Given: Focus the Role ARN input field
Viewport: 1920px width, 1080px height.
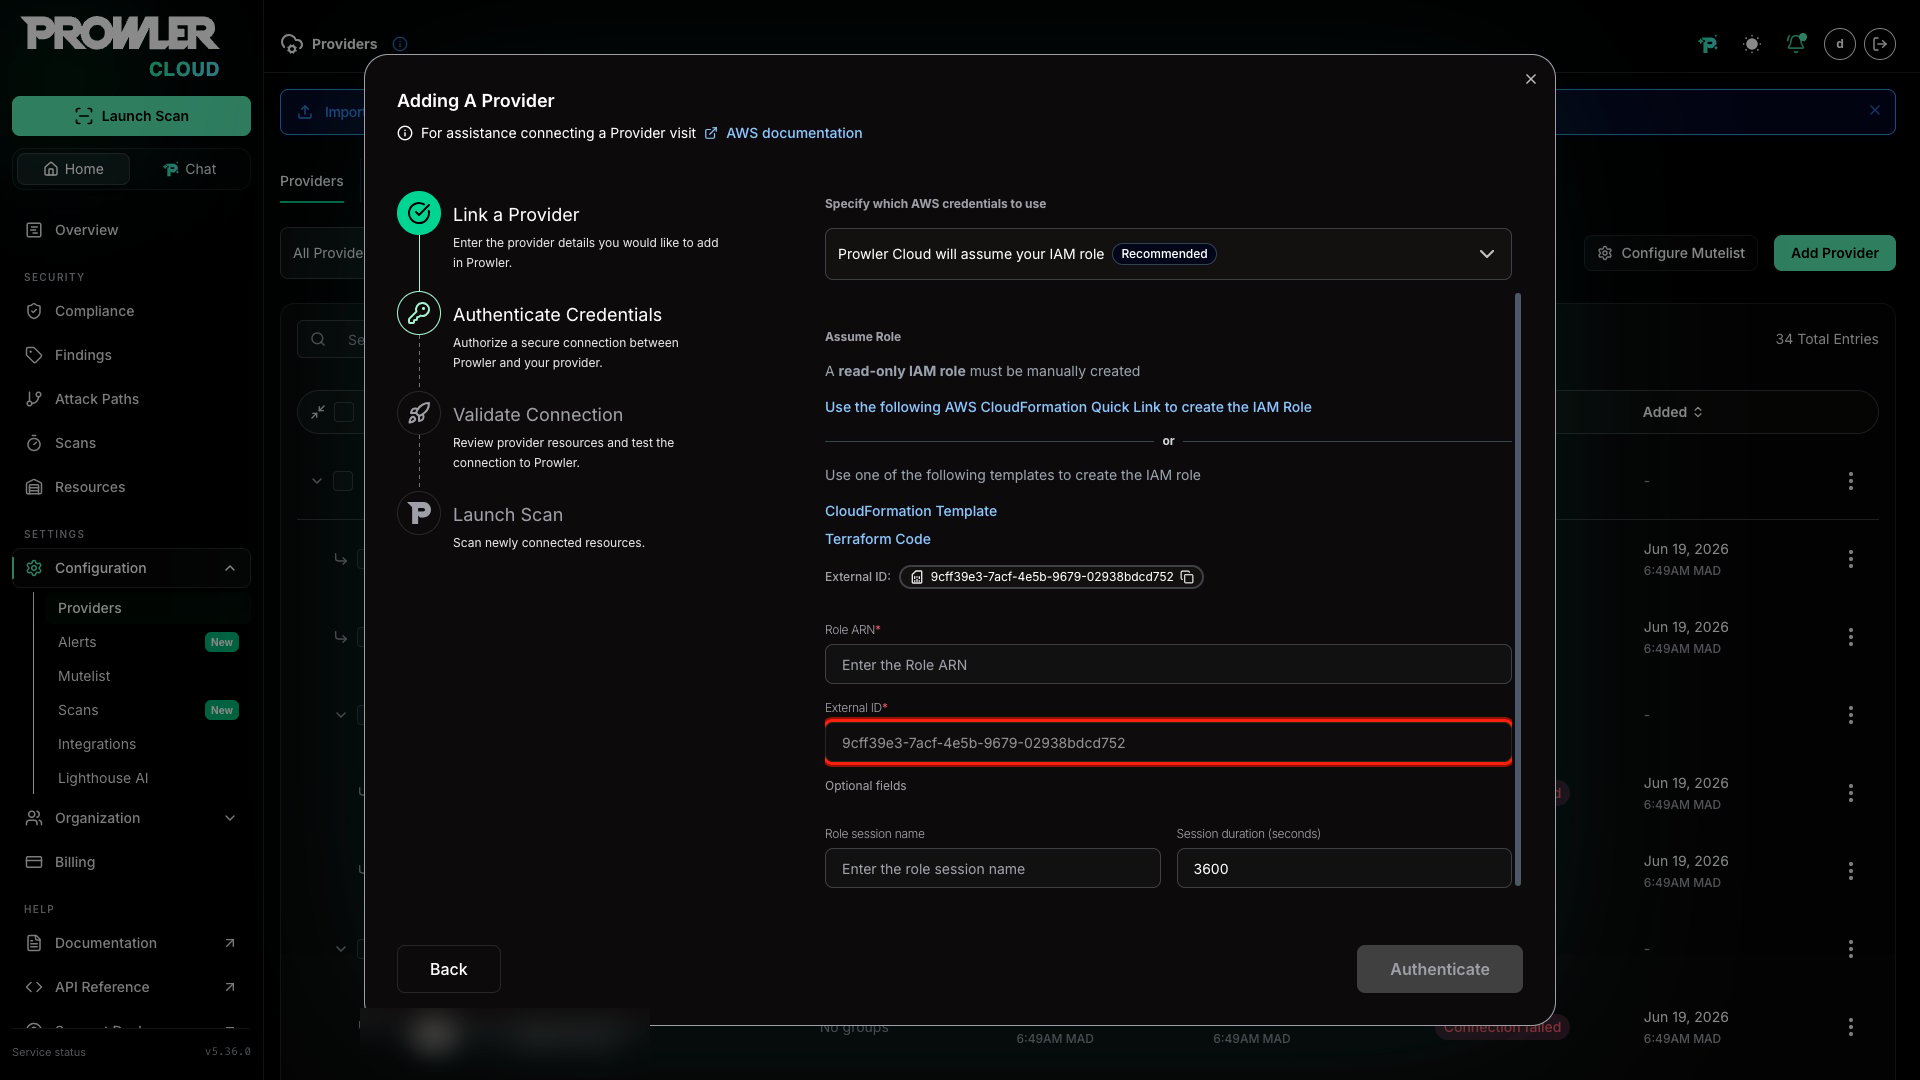Looking at the screenshot, I should [1167, 664].
